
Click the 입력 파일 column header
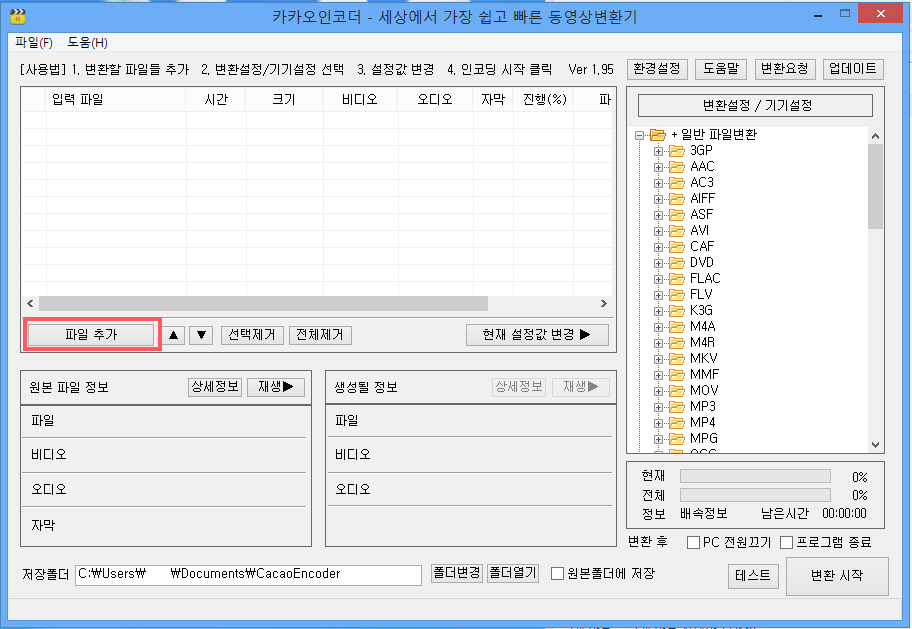tap(116, 99)
